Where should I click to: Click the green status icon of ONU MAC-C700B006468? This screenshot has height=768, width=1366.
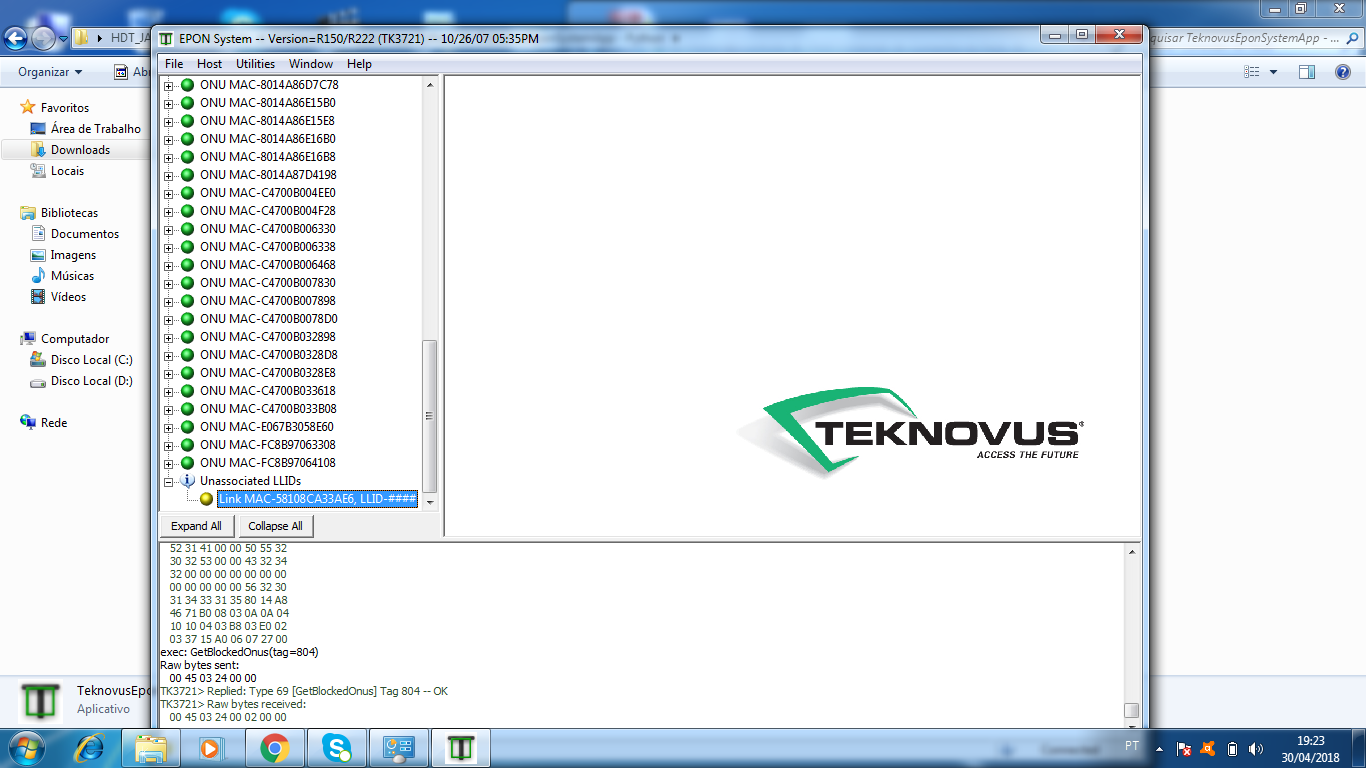pyautogui.click(x=187, y=265)
